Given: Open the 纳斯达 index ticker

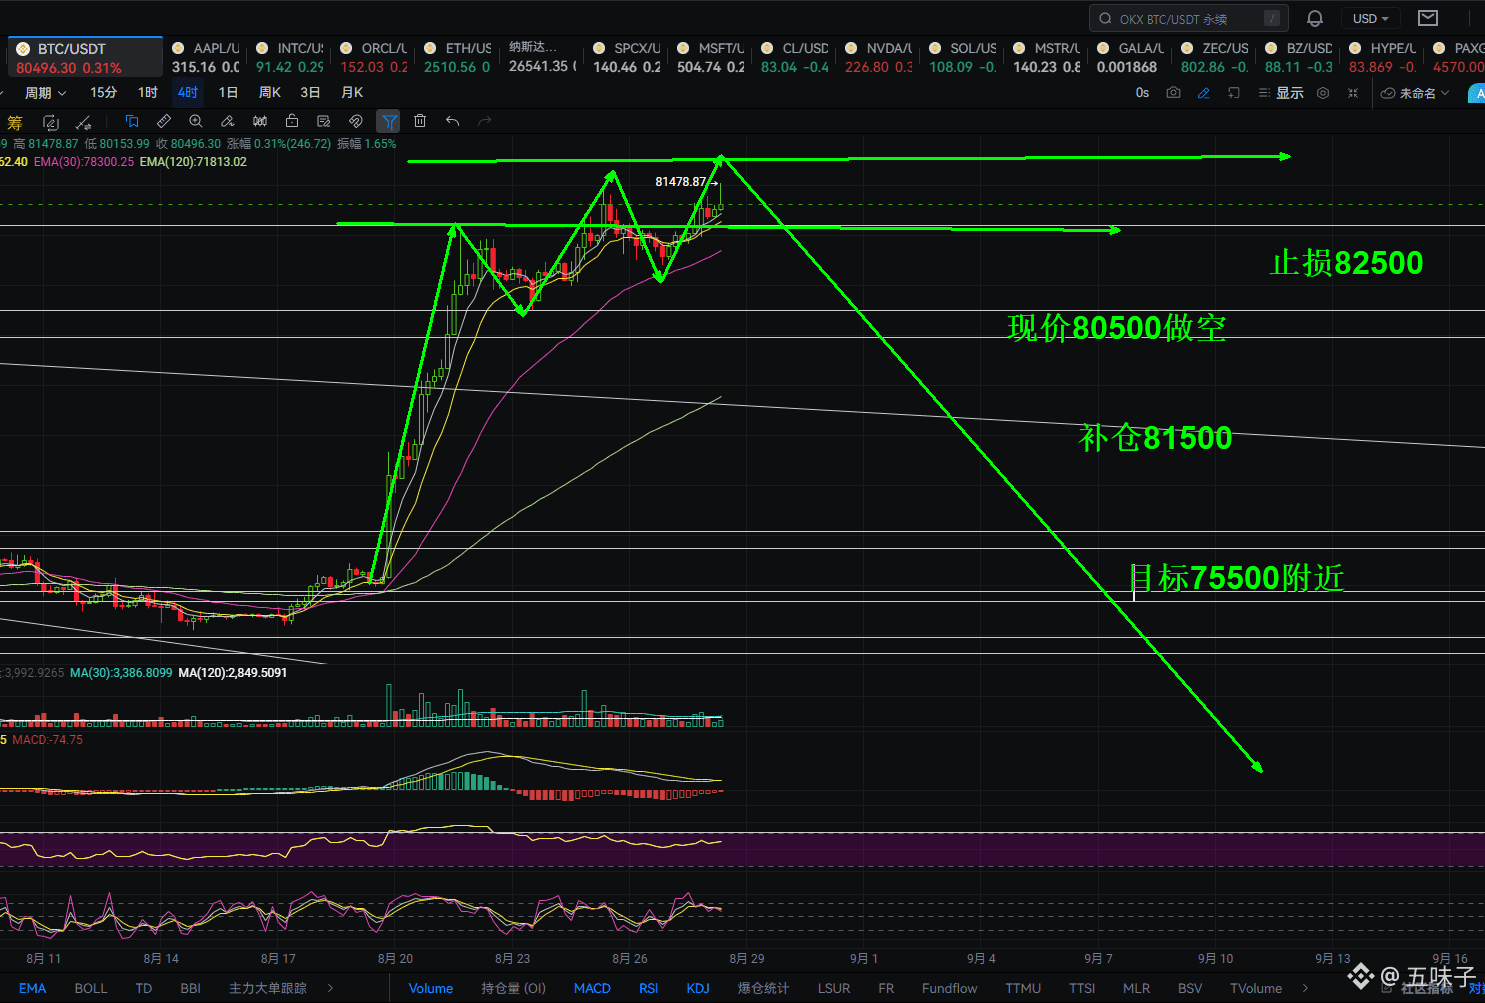Looking at the screenshot, I should pyautogui.click(x=542, y=57).
